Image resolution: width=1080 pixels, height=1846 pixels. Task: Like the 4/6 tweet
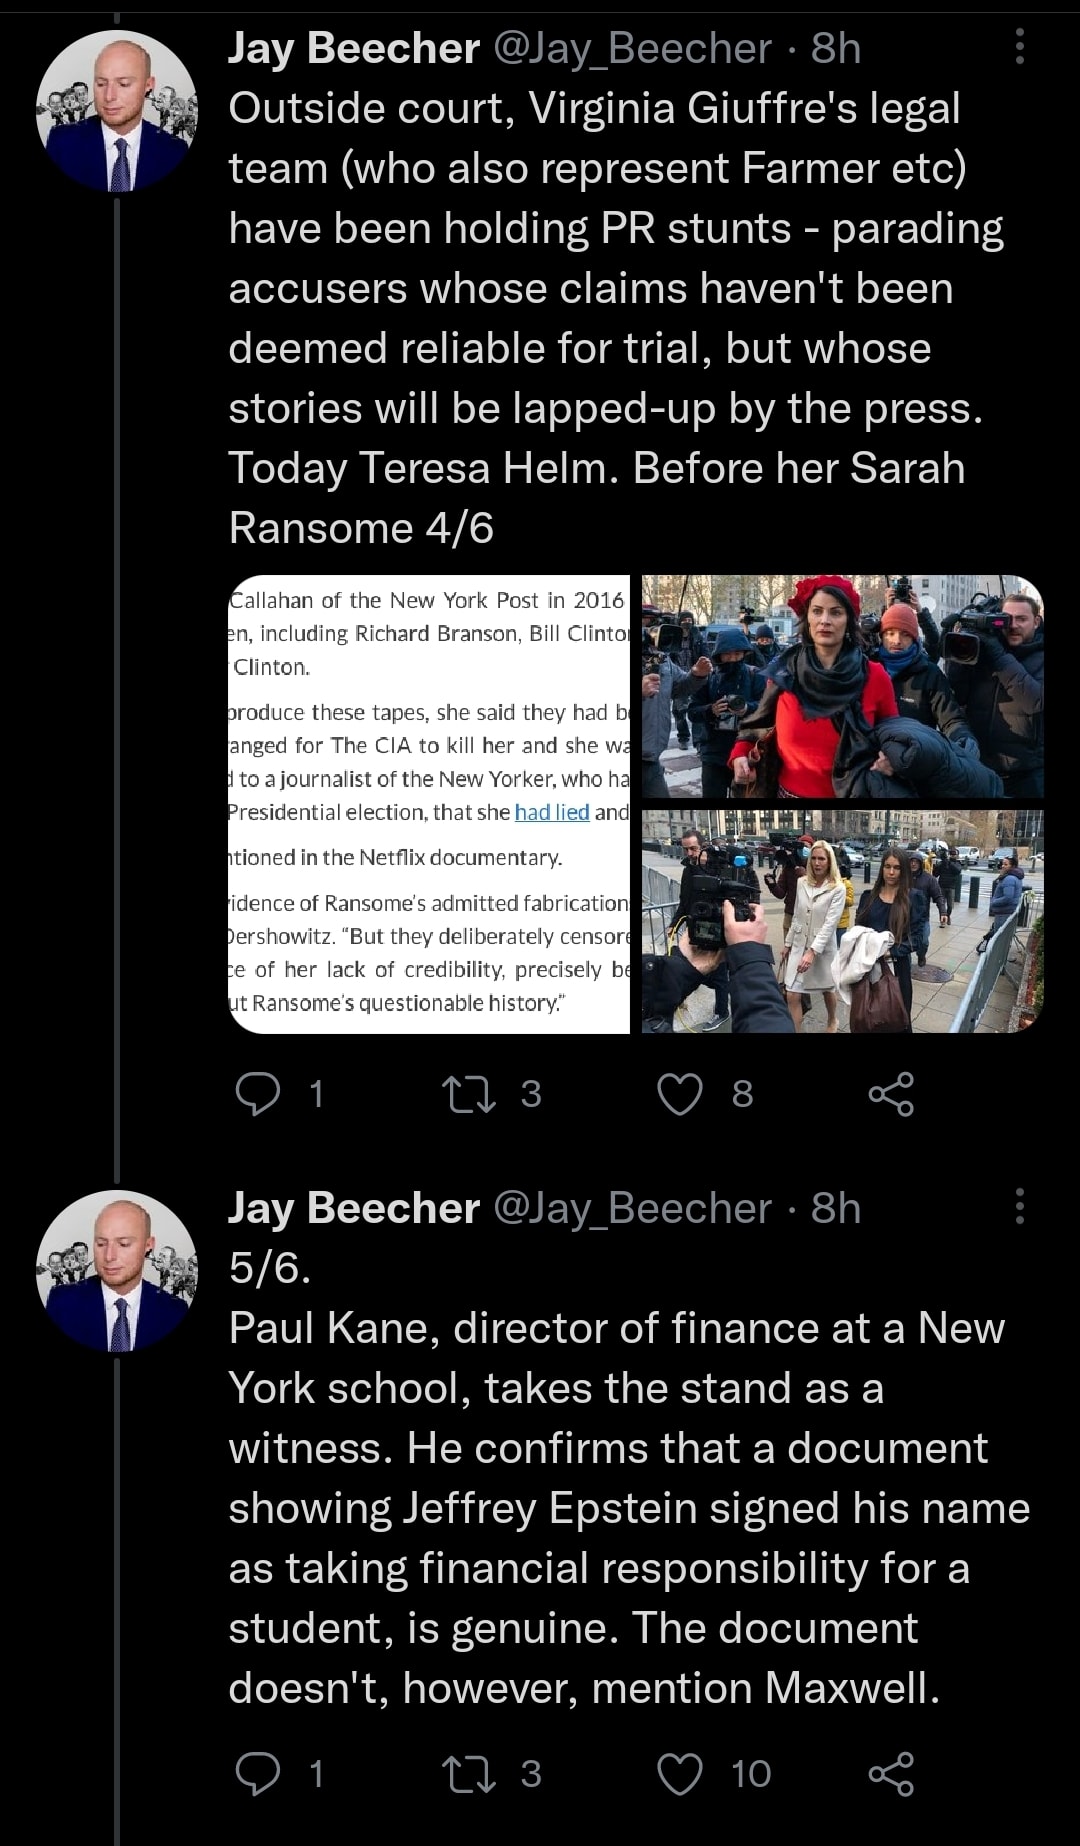tap(680, 1094)
